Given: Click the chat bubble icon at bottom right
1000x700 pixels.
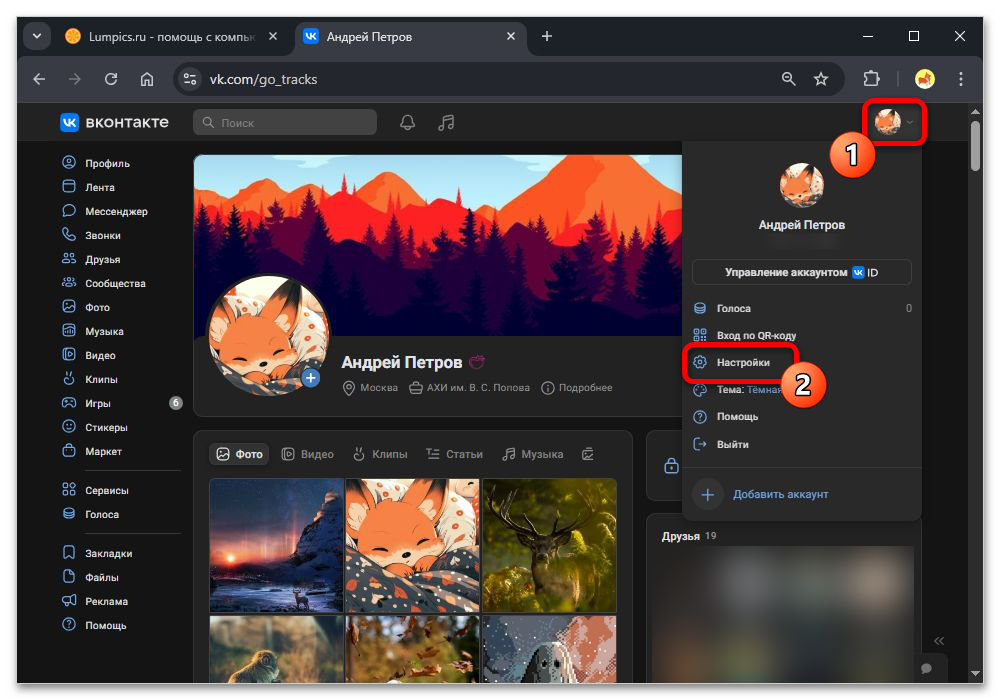Looking at the screenshot, I should [927, 668].
